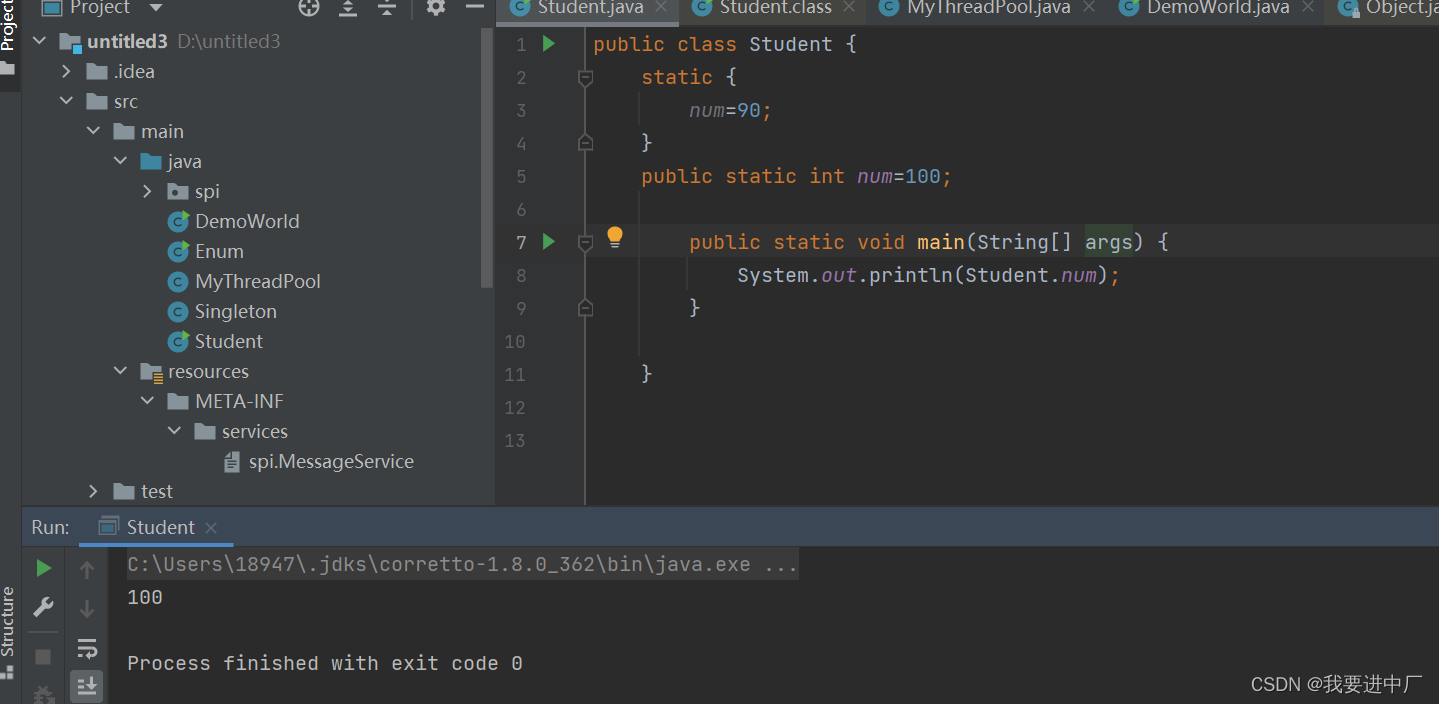Click 'num=100' in line 5

click(x=899, y=176)
